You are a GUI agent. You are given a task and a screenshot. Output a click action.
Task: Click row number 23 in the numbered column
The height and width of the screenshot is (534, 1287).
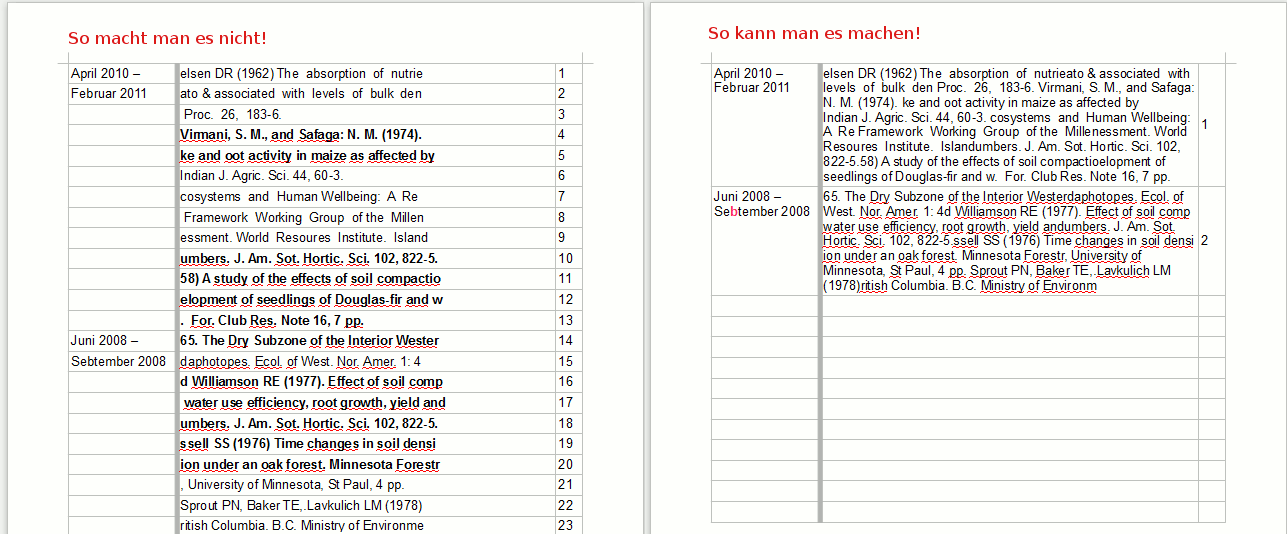pyautogui.click(x=566, y=525)
